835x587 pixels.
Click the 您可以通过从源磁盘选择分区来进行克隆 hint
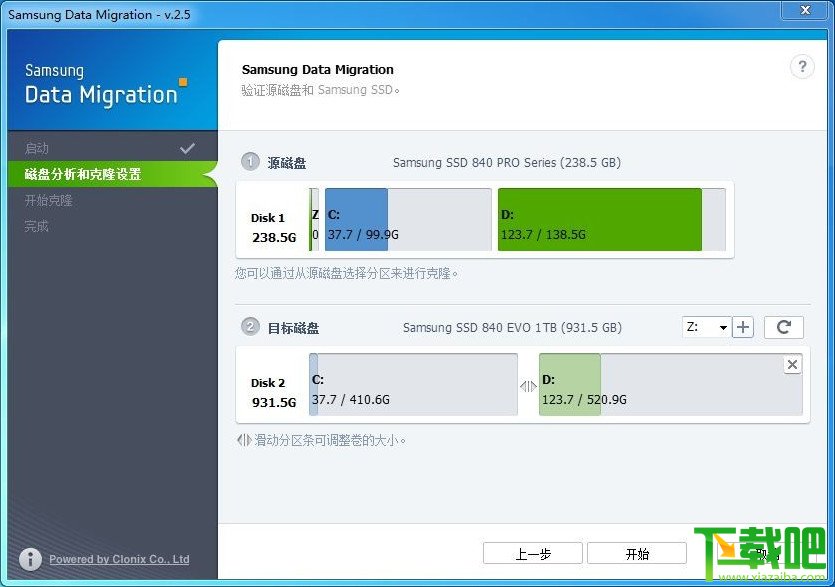(346, 274)
